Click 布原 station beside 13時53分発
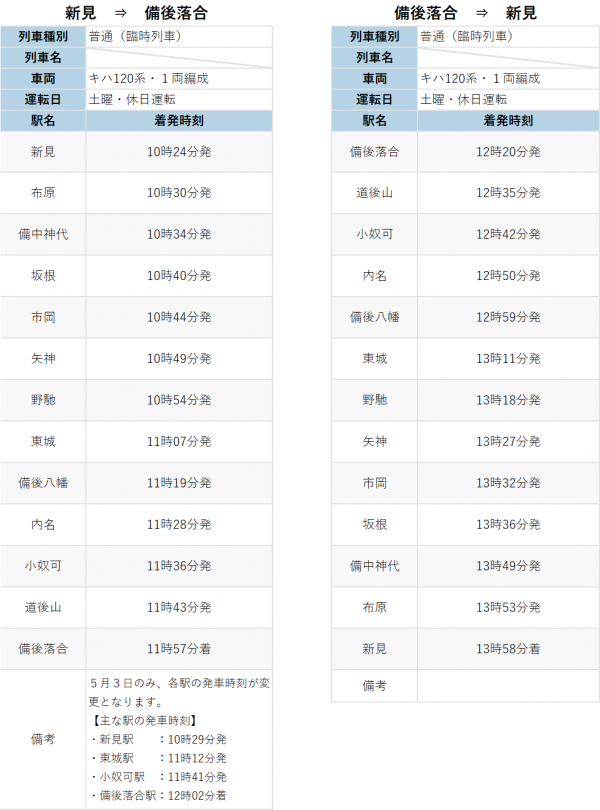This screenshot has width=600, height=810. (x=374, y=608)
